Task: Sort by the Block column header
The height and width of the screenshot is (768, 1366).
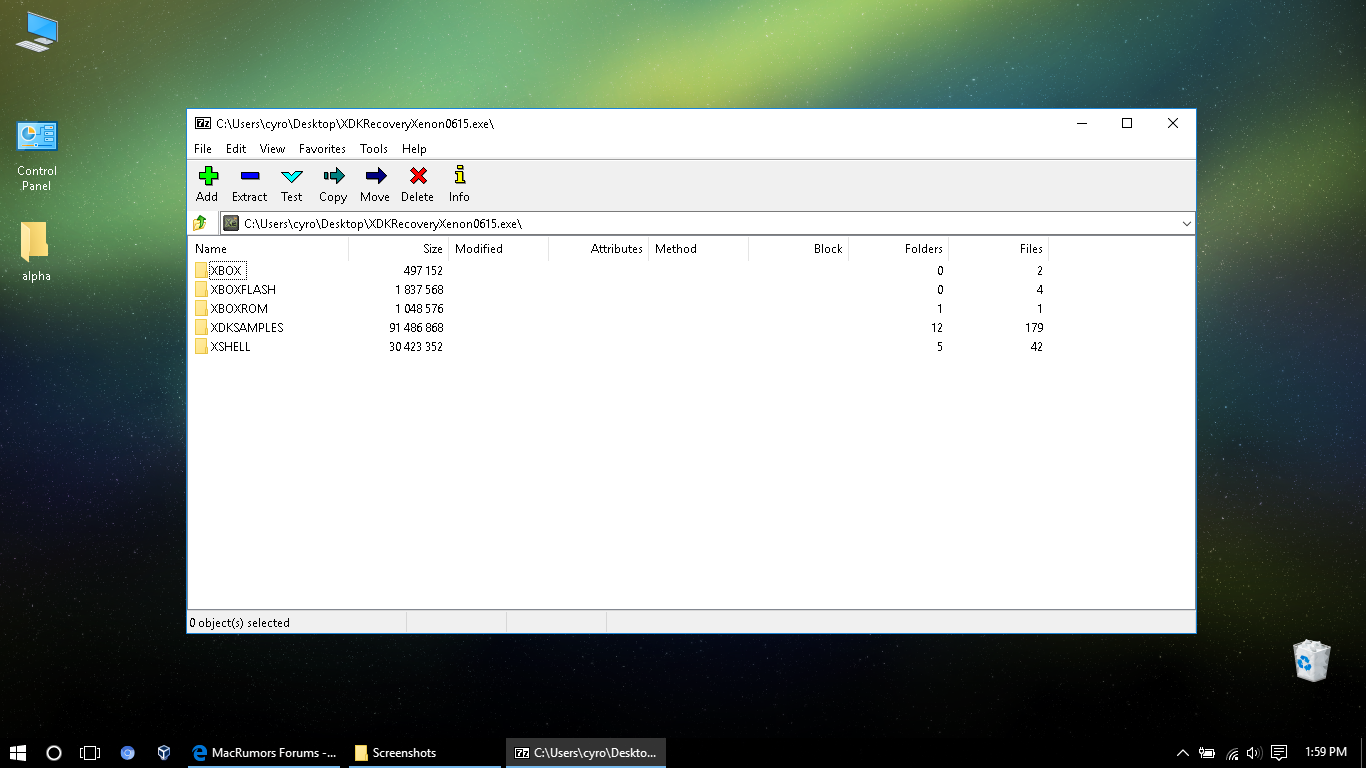Action: pos(798,248)
